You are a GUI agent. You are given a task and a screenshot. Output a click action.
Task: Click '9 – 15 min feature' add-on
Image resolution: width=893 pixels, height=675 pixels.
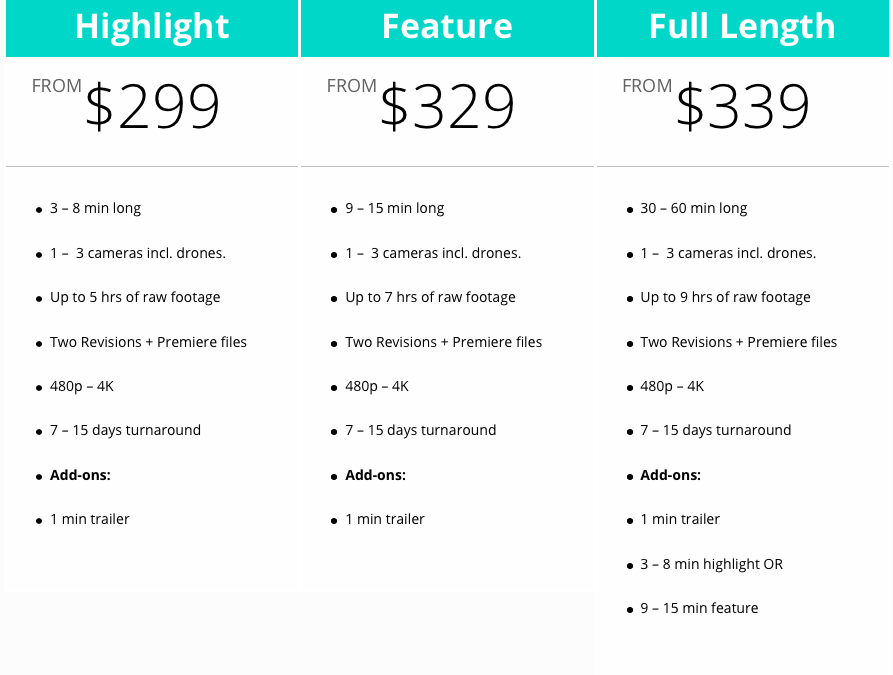click(699, 608)
